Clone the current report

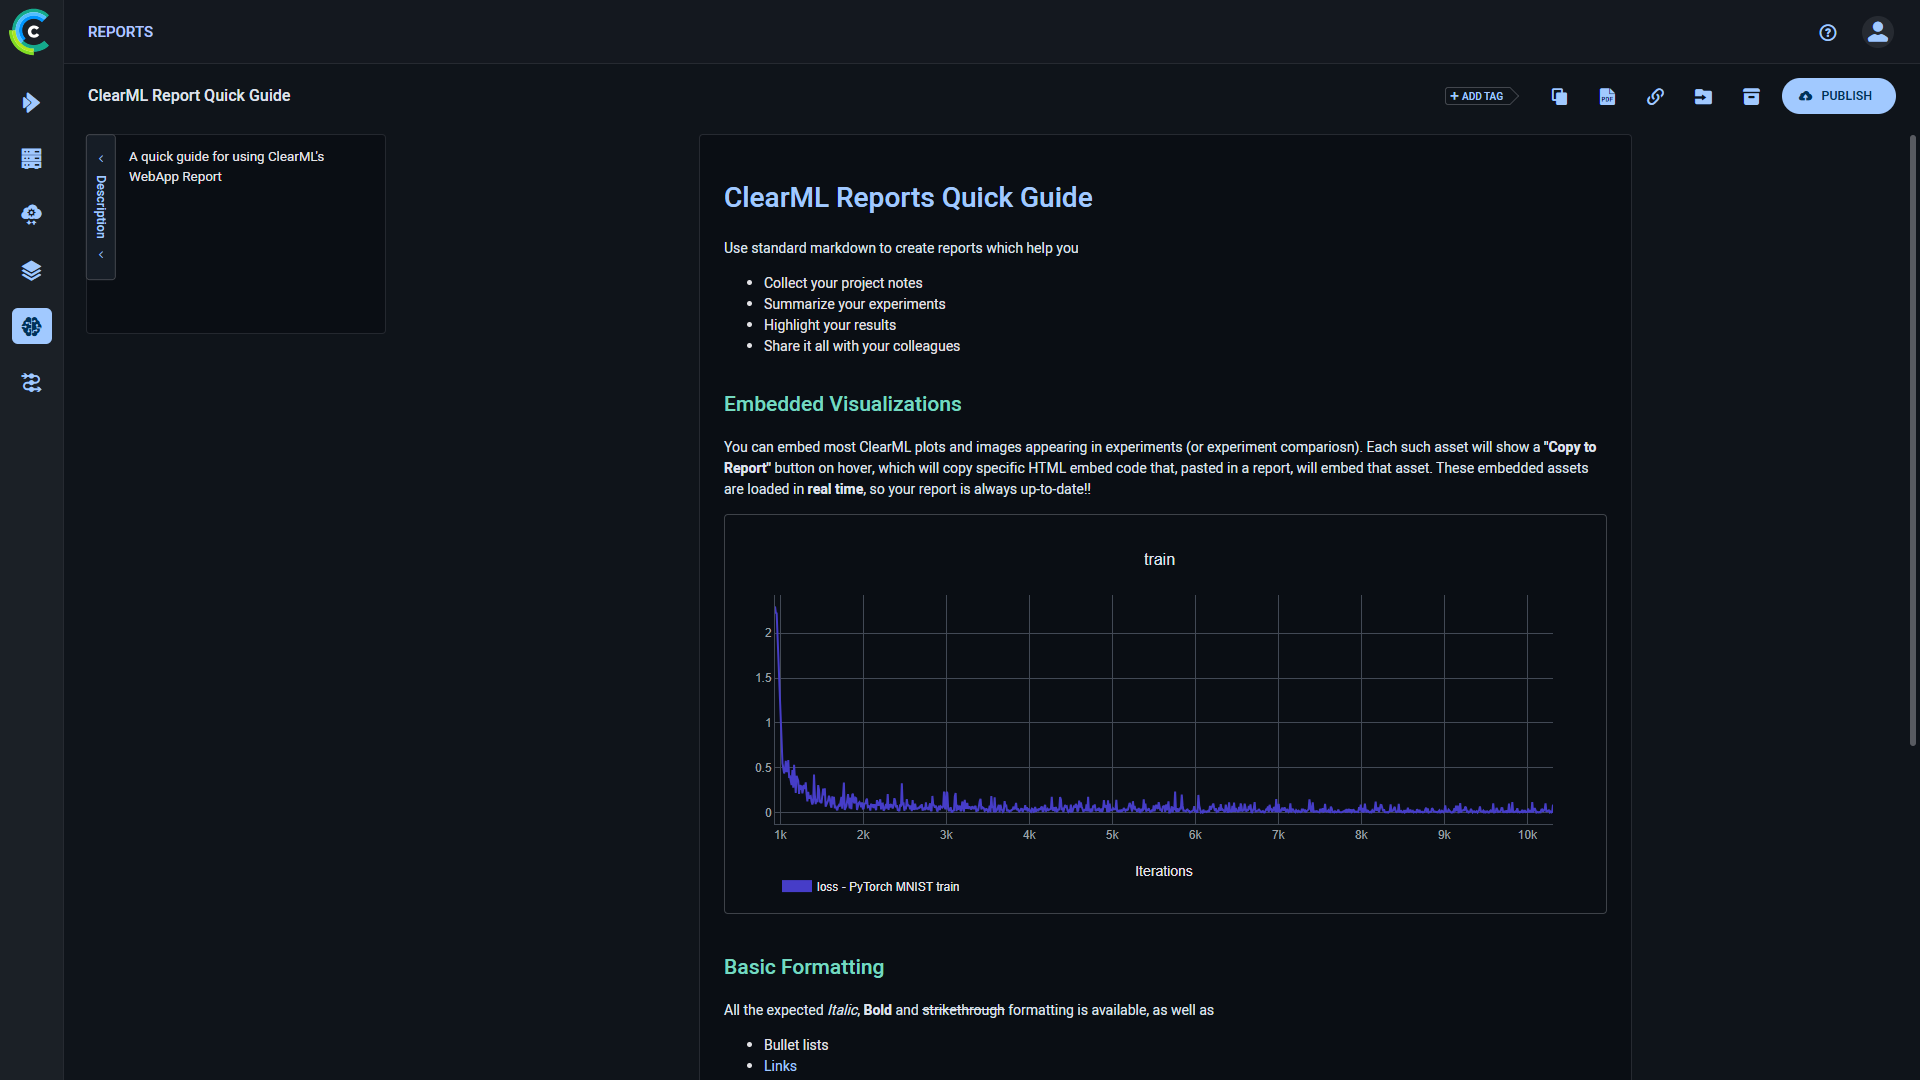(x=1559, y=96)
